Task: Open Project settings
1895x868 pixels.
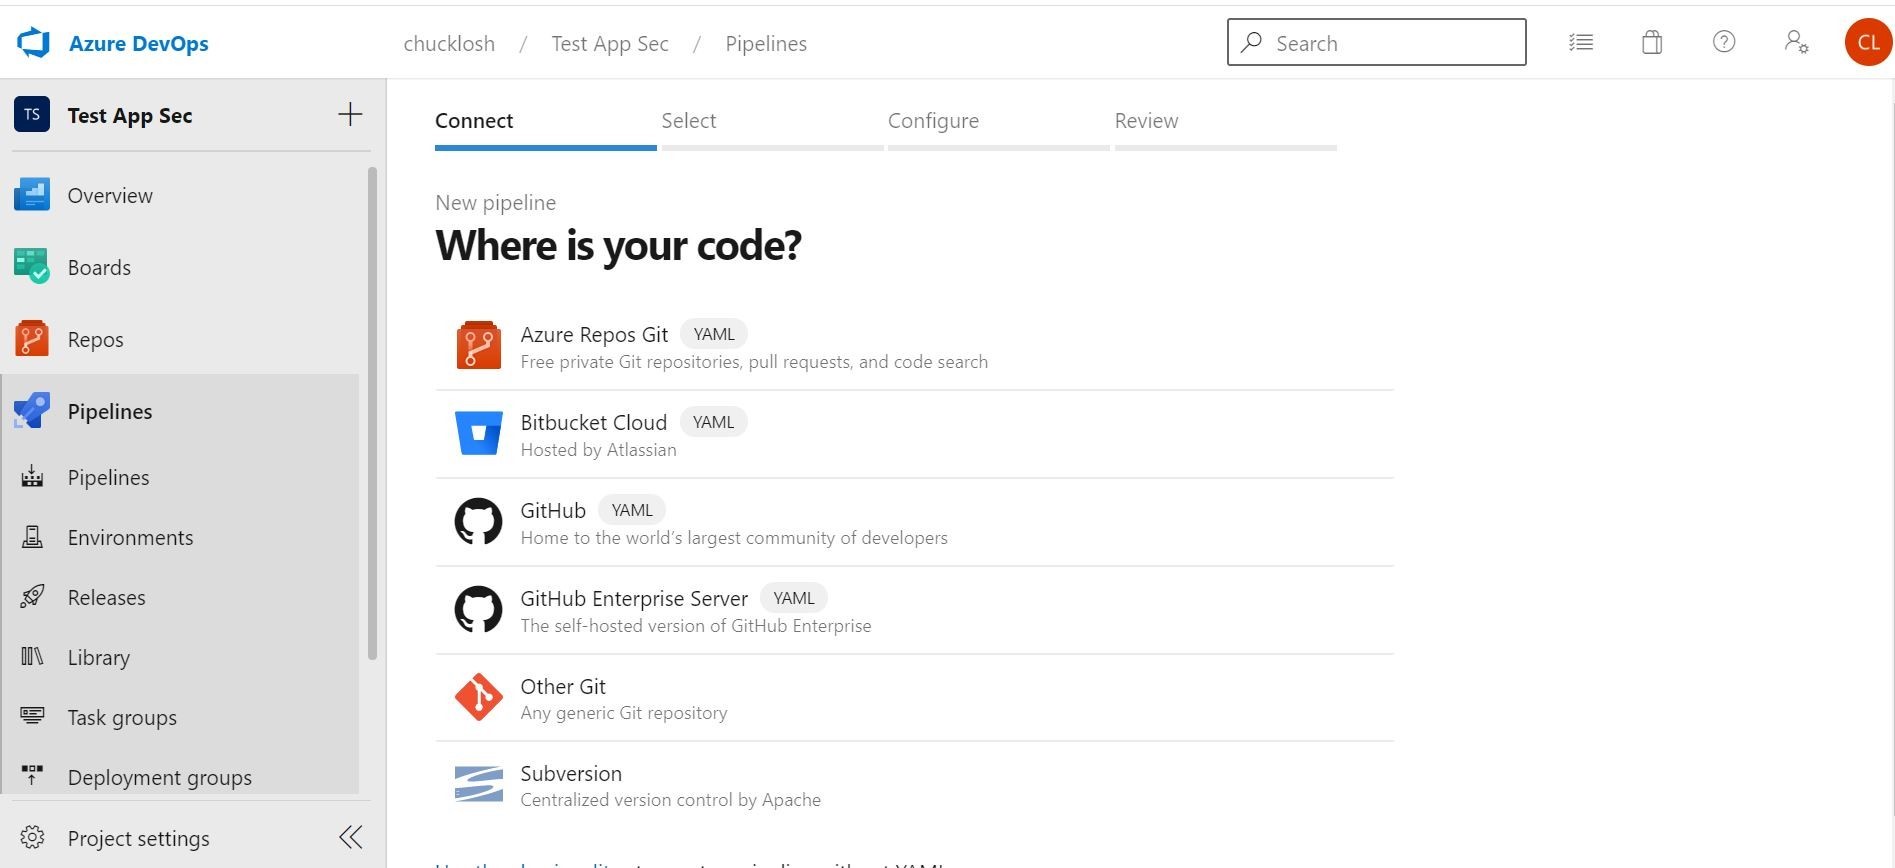Action: coord(138,838)
